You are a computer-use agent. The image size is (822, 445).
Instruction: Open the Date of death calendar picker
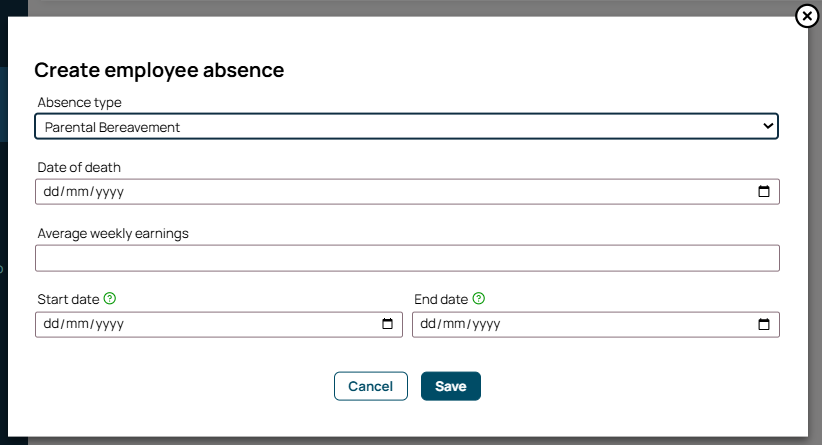click(x=764, y=191)
